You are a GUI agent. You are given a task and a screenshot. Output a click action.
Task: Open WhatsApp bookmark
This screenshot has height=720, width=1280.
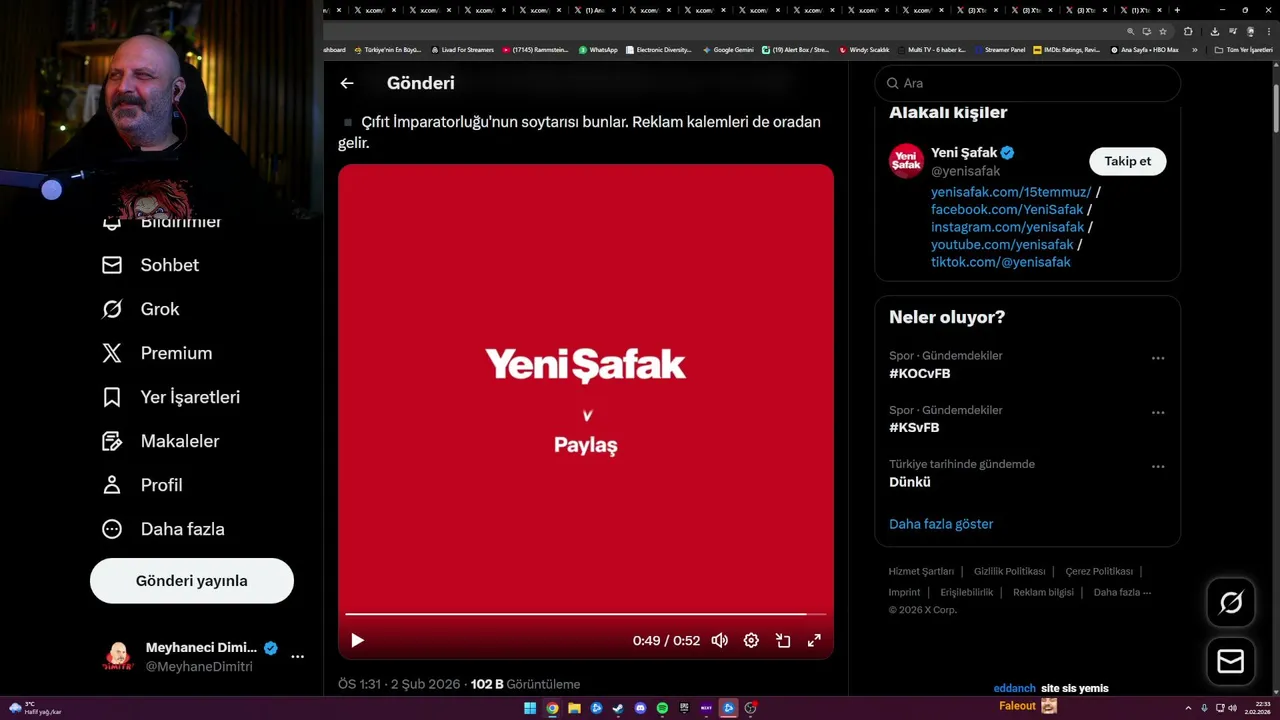pos(598,50)
